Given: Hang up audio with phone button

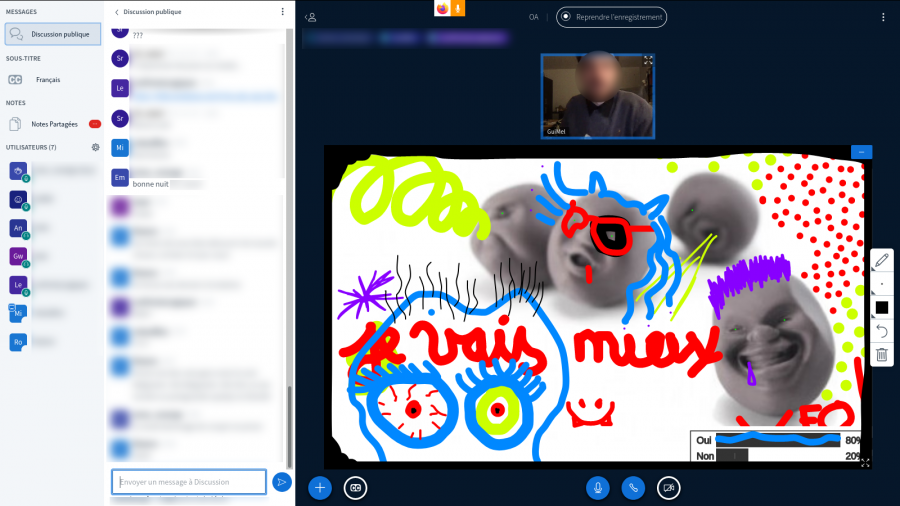Looking at the screenshot, I should click(632, 487).
